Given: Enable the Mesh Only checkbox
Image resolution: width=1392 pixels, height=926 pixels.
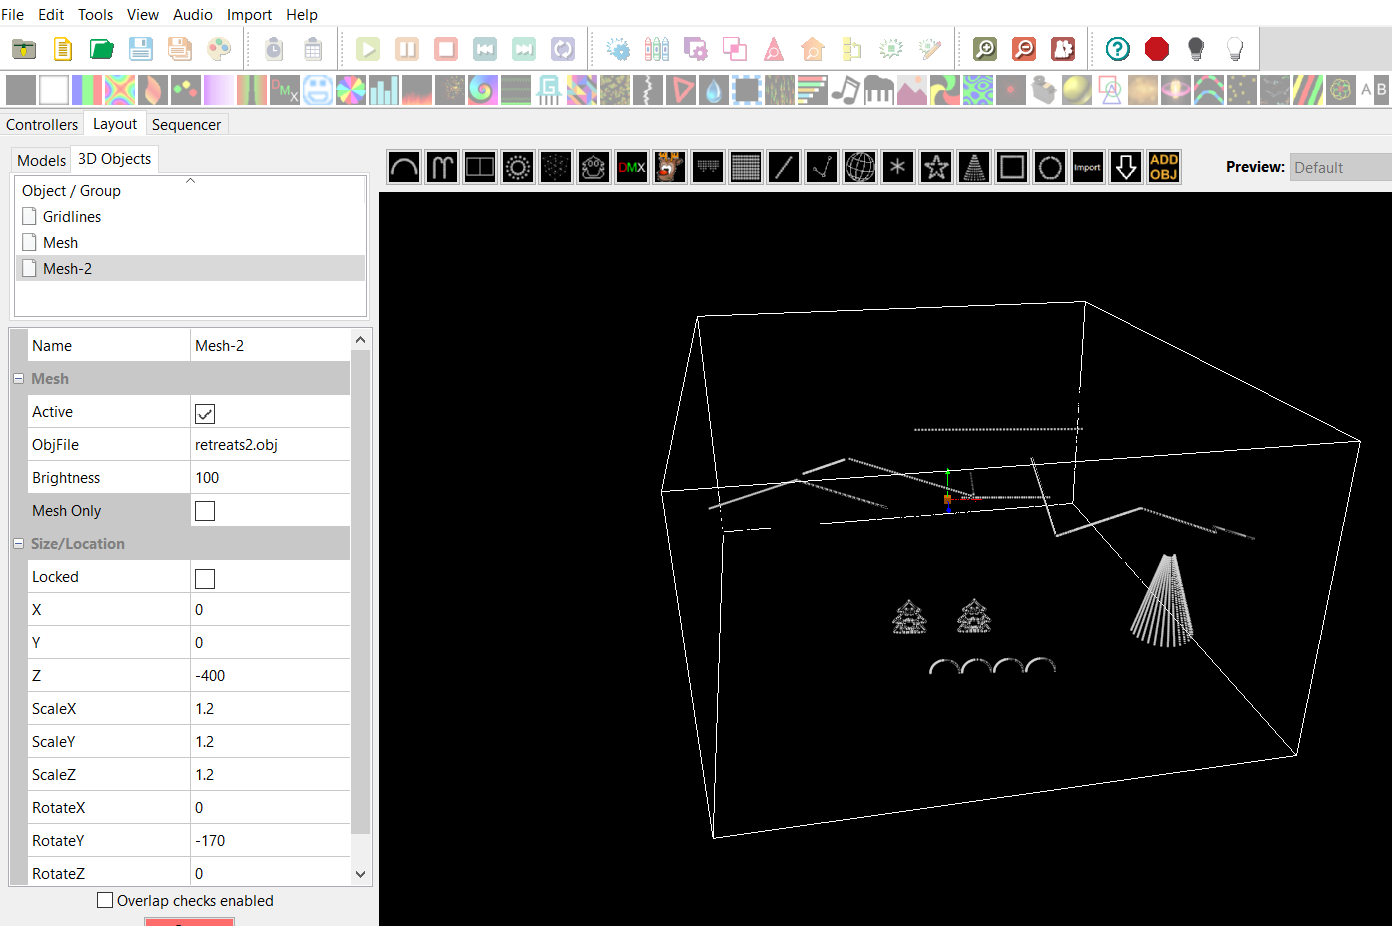Looking at the screenshot, I should click(x=205, y=511).
